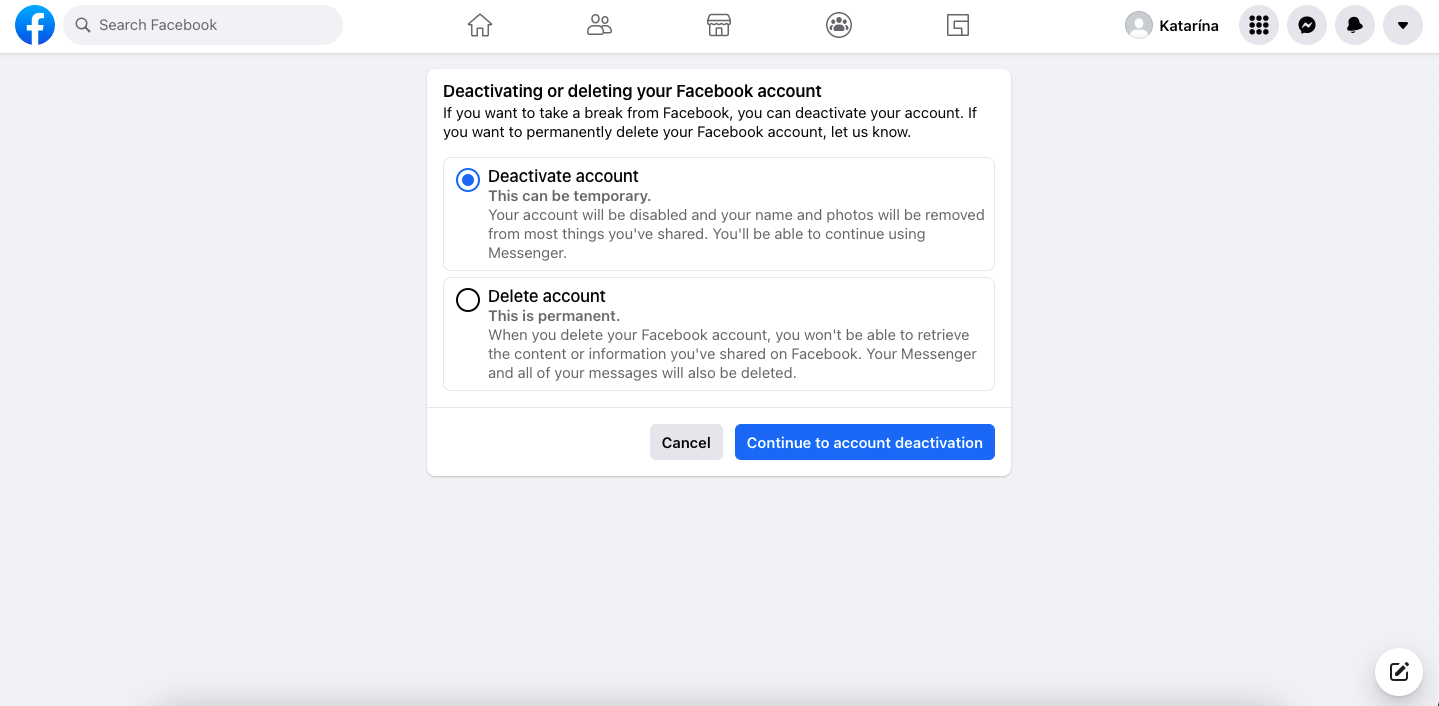
Task: Focus the Search Facebook field
Action: point(203,25)
